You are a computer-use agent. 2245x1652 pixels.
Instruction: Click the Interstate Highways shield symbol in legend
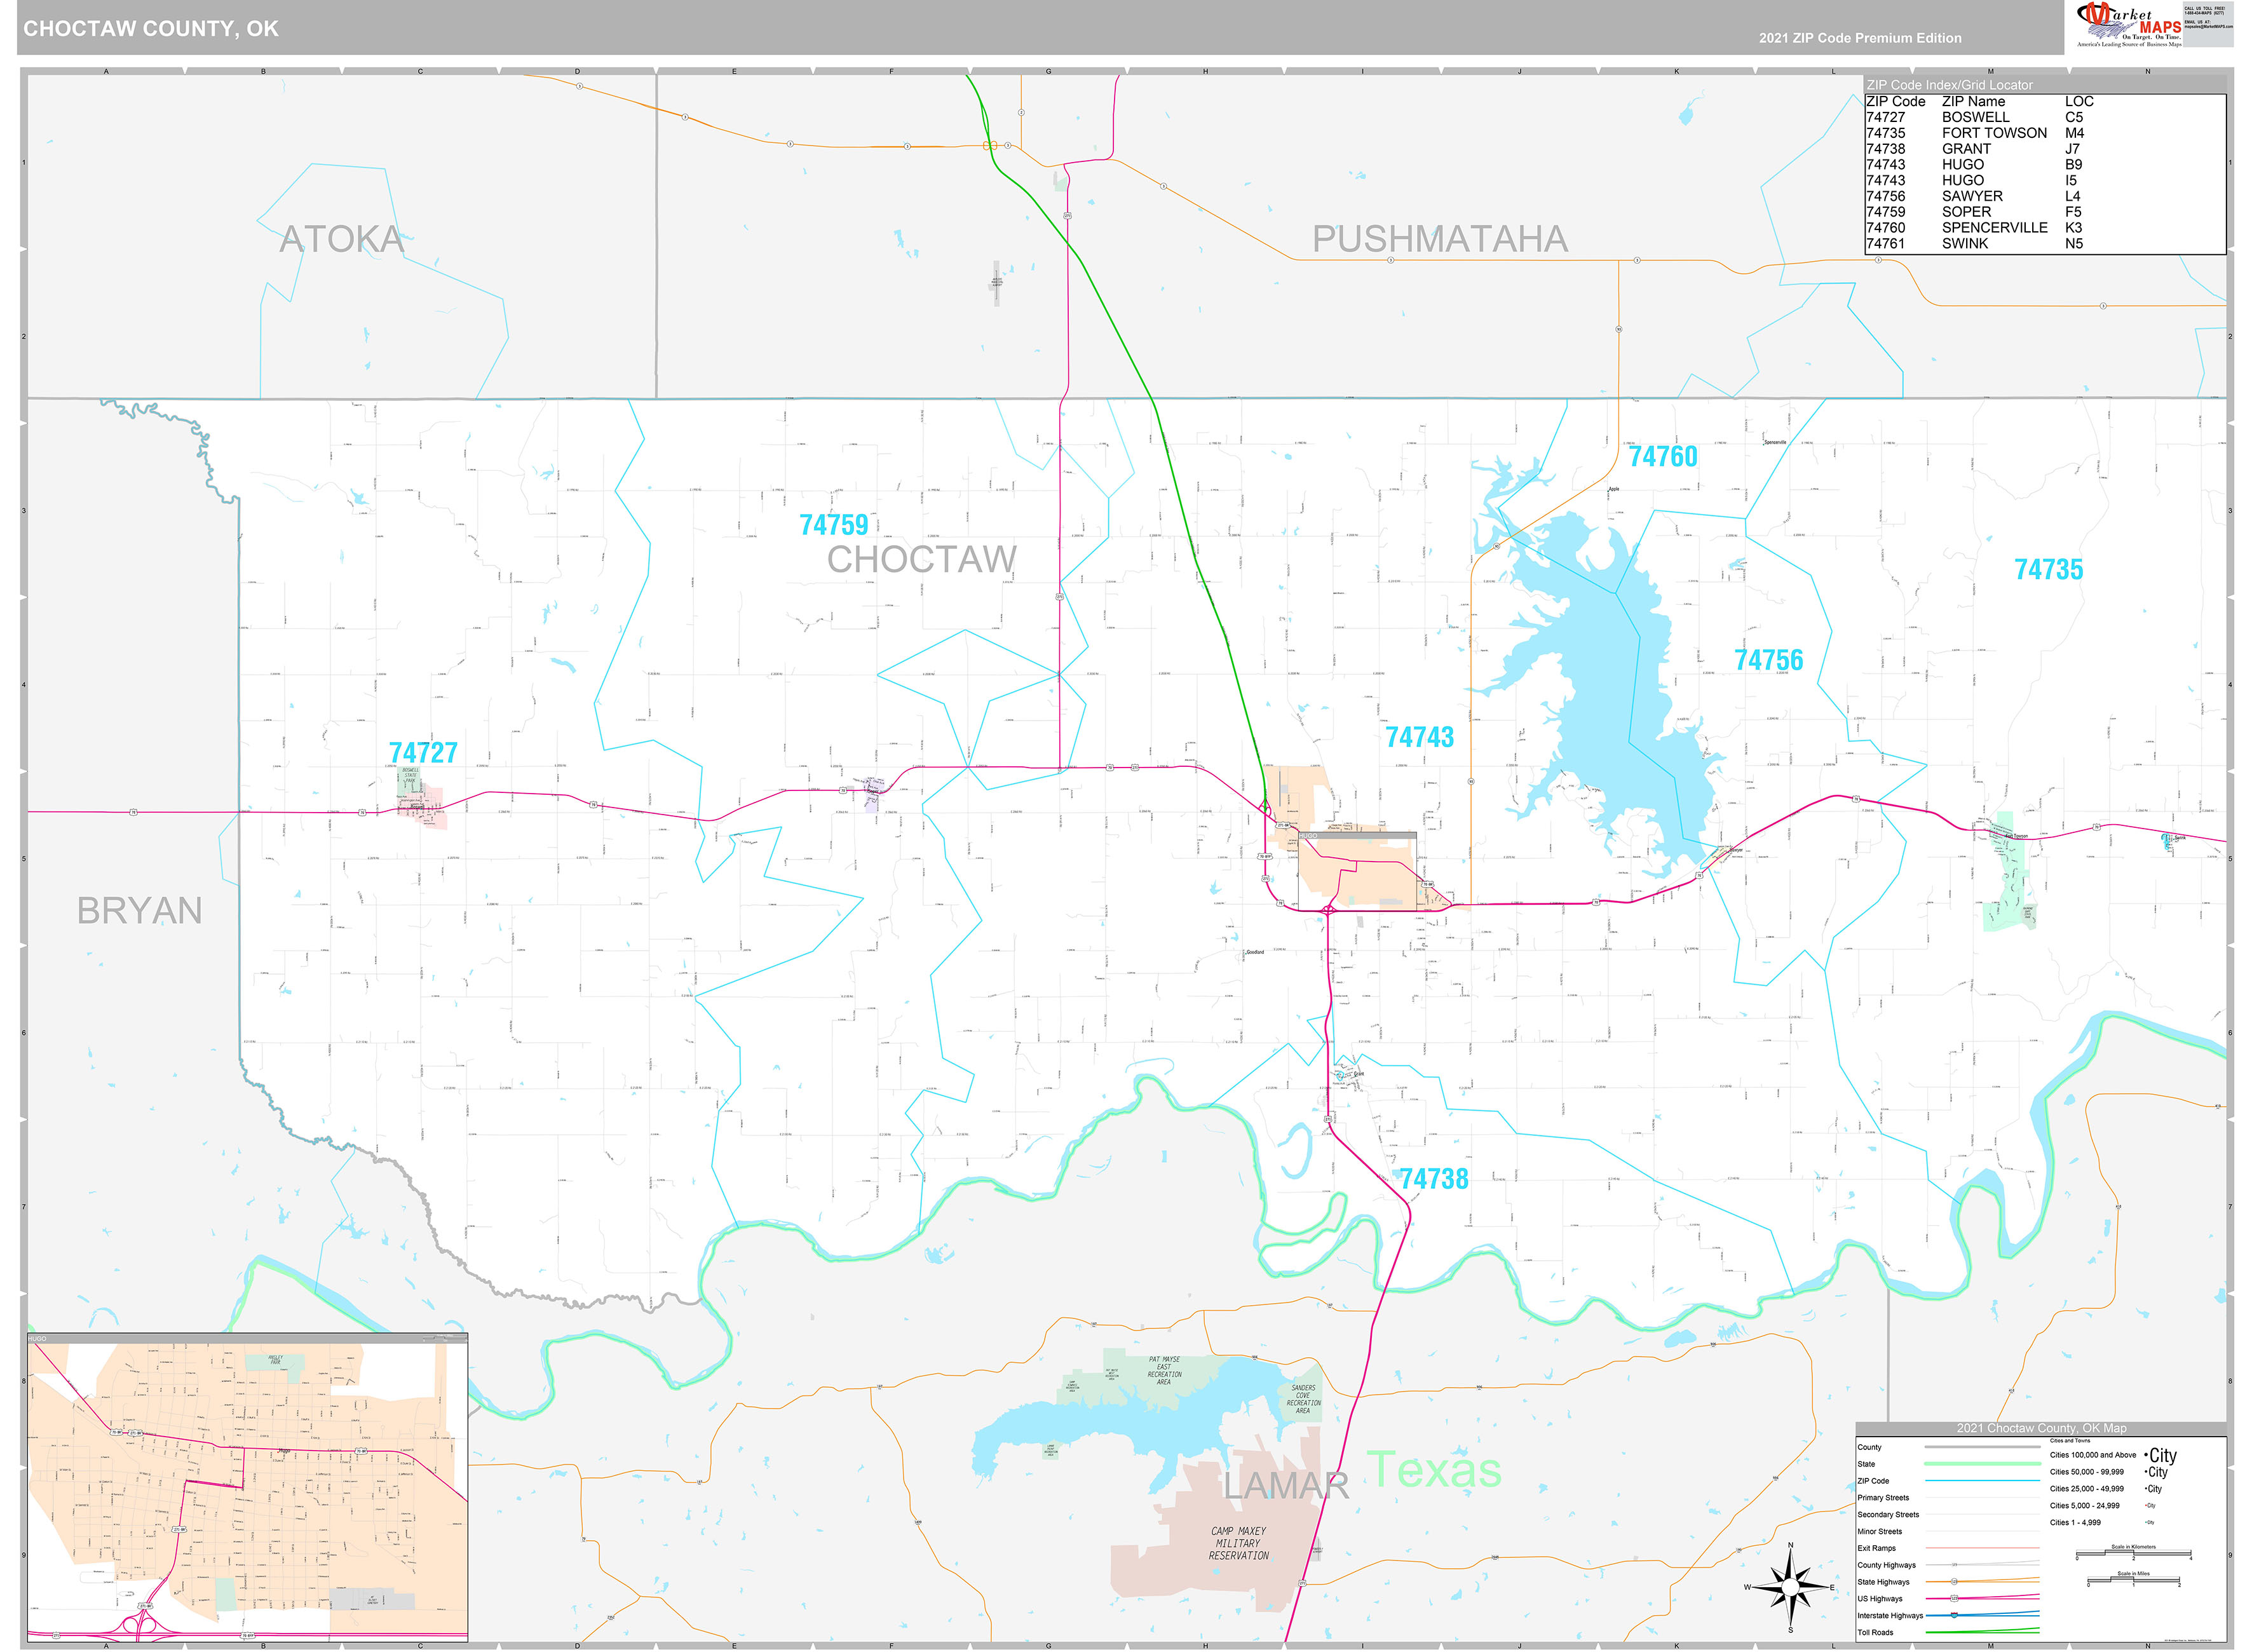(x=1954, y=1614)
